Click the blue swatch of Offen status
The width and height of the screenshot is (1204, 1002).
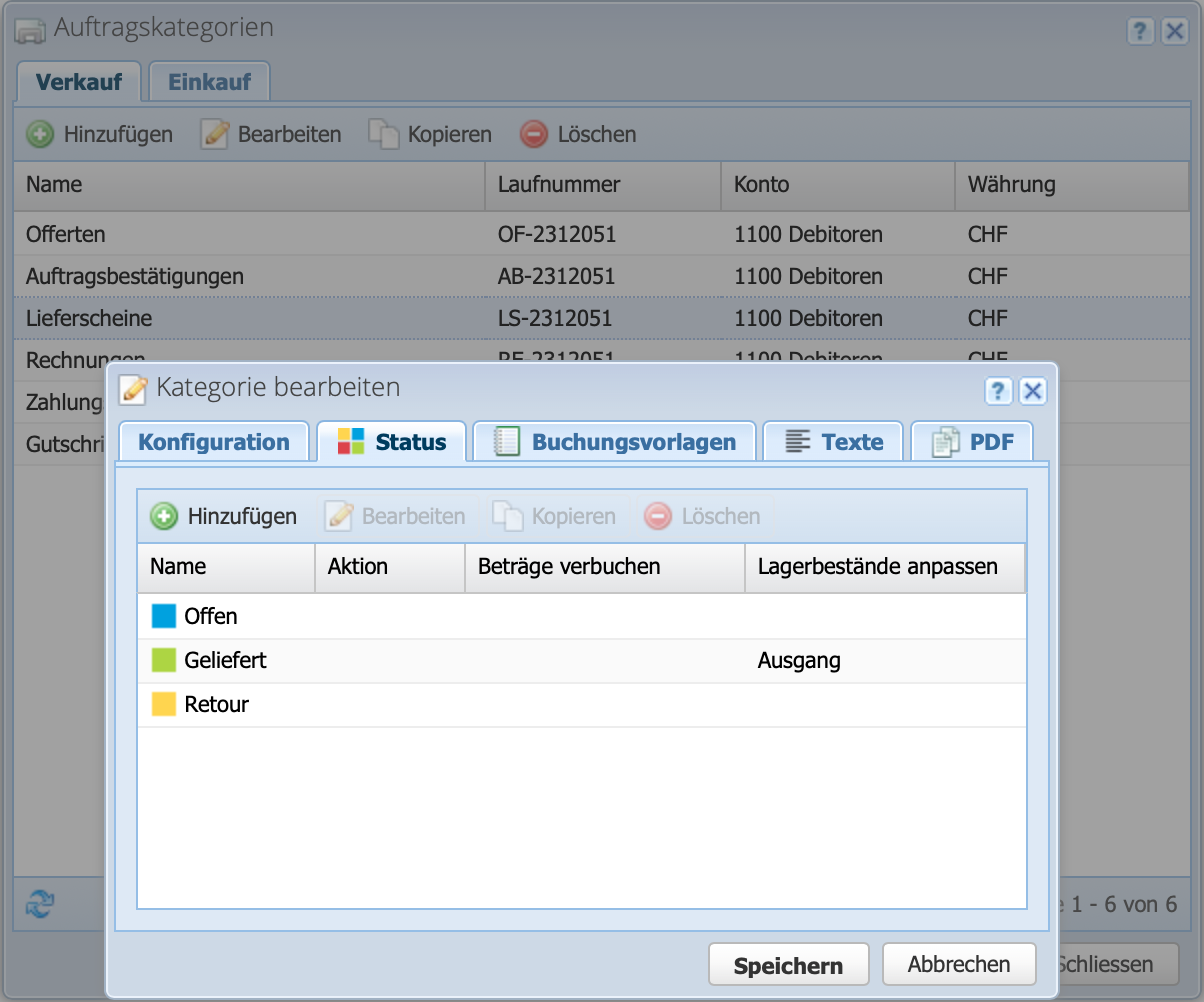pyautogui.click(x=164, y=616)
